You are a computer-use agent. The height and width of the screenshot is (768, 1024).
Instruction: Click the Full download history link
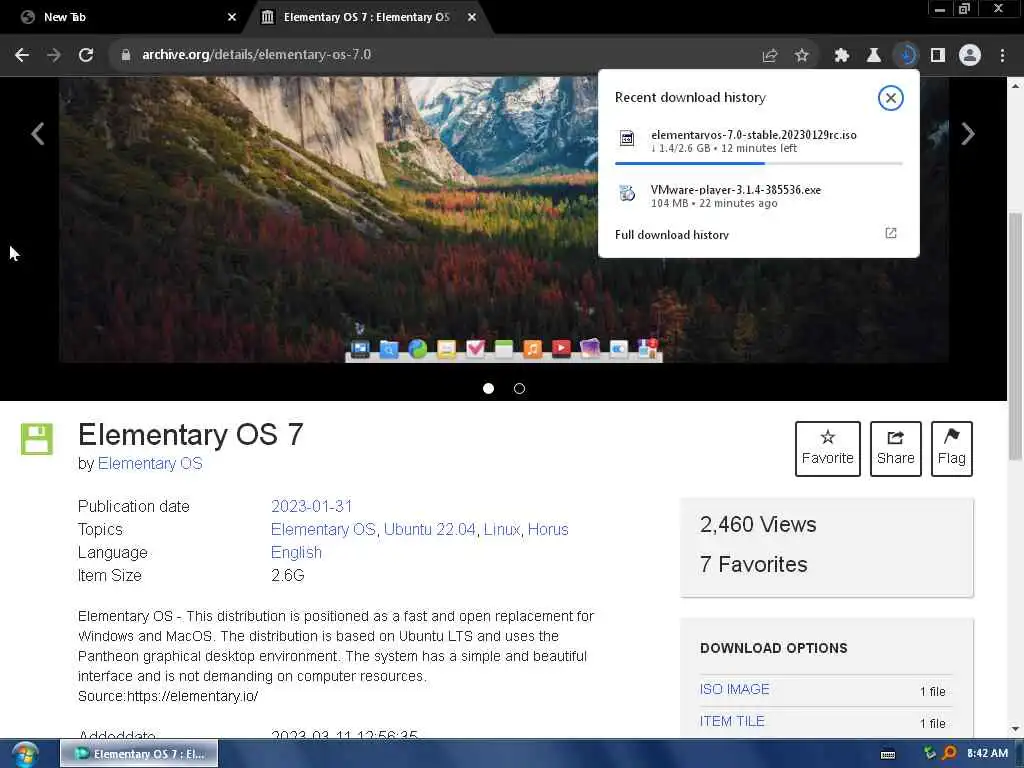[x=671, y=234]
